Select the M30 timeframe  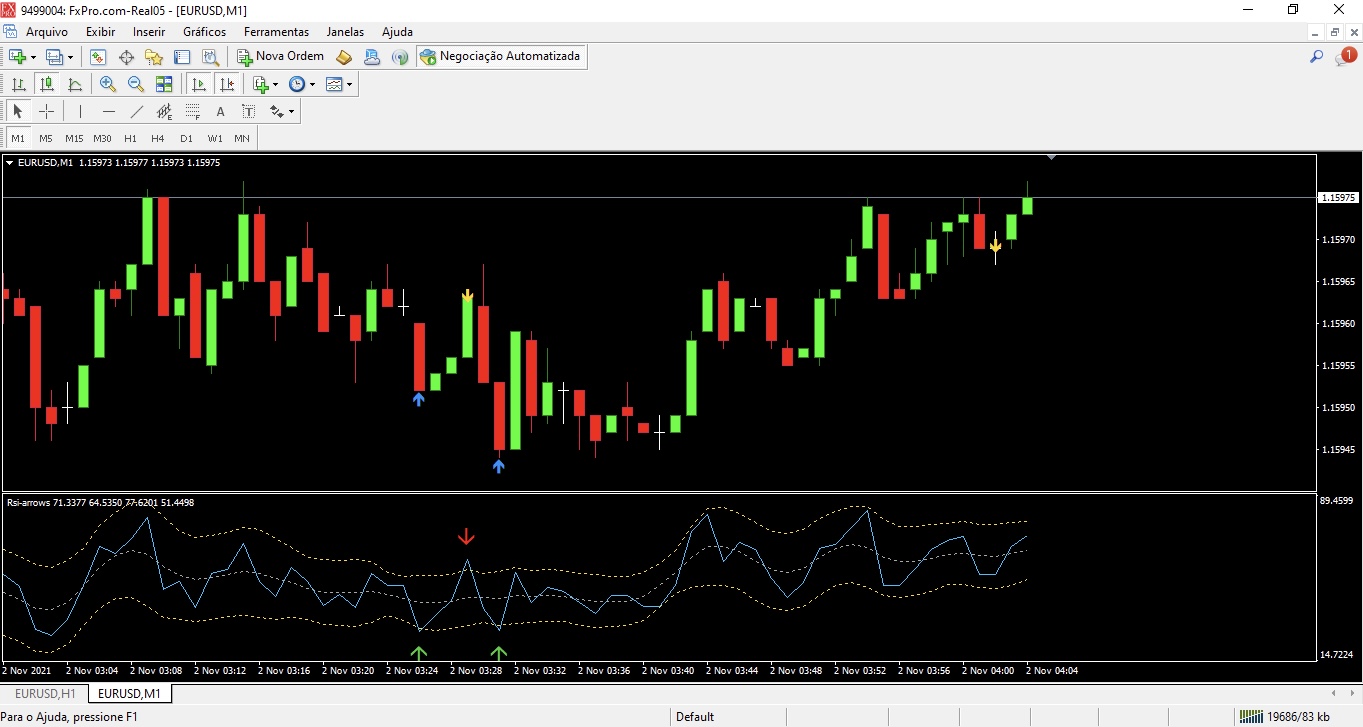tap(102, 138)
